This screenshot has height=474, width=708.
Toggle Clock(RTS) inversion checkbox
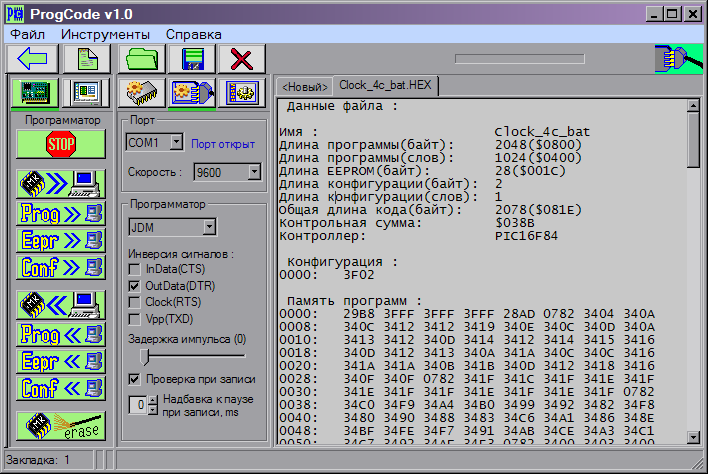pos(134,302)
